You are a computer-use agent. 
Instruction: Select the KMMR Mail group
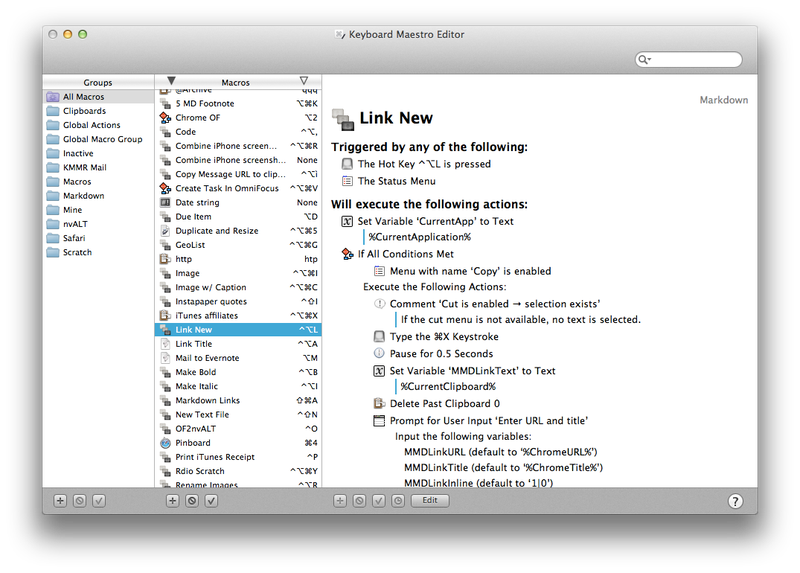pos(98,167)
